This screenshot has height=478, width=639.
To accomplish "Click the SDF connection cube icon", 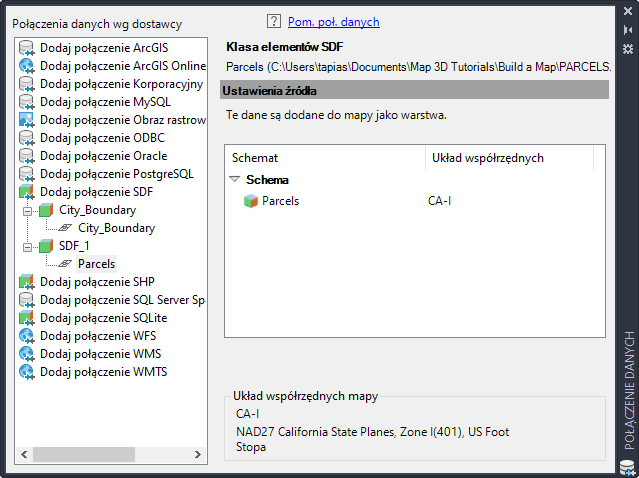I will click(26, 192).
